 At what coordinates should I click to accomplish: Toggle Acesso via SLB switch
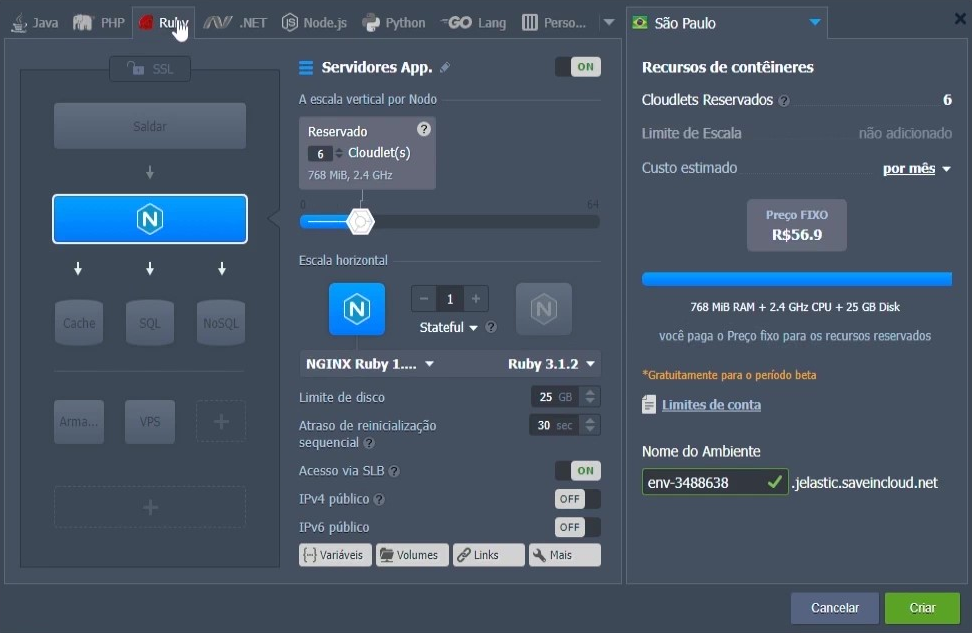pyautogui.click(x=578, y=471)
